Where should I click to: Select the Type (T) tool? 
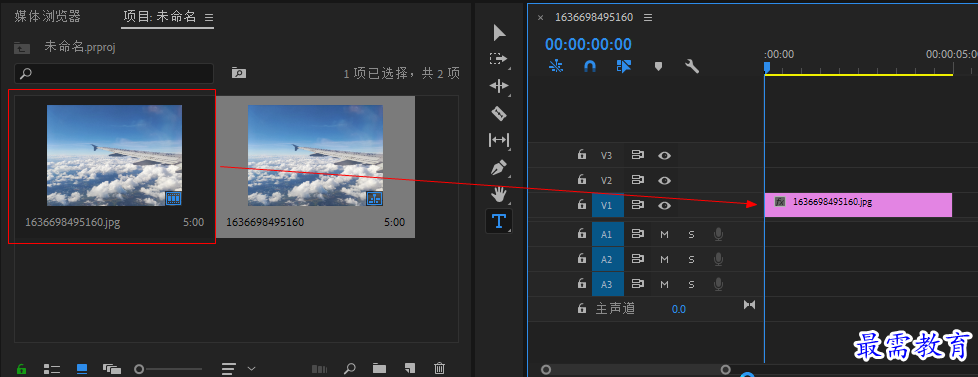pos(499,221)
